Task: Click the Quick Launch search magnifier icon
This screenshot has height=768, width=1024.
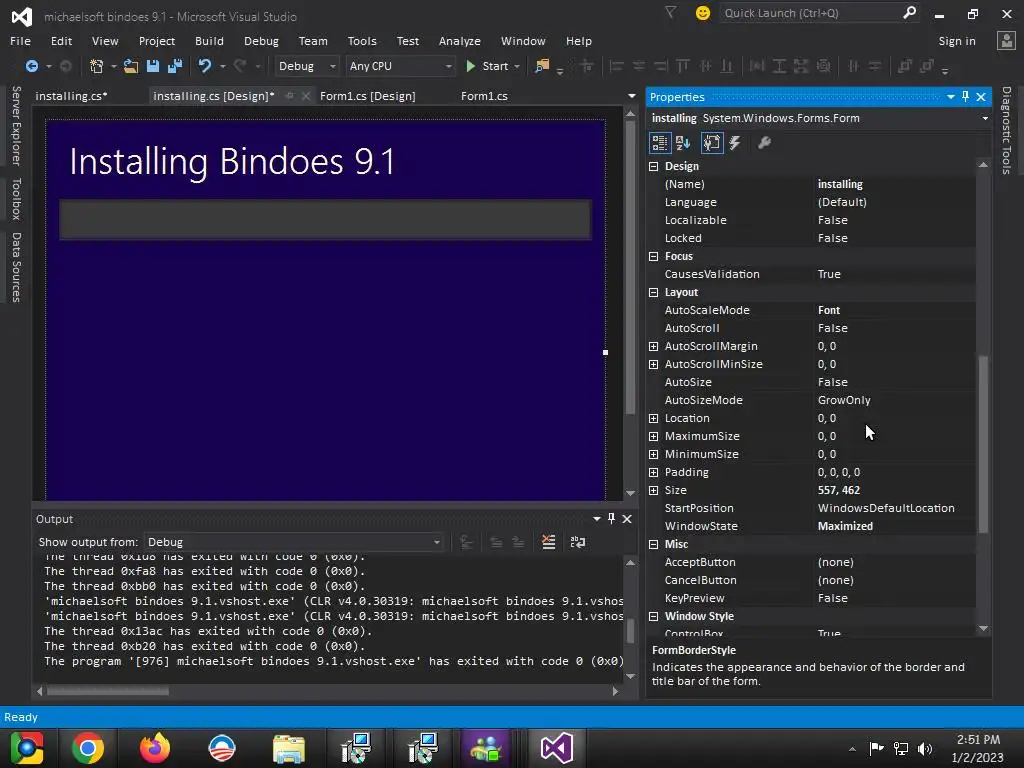Action: point(909,12)
